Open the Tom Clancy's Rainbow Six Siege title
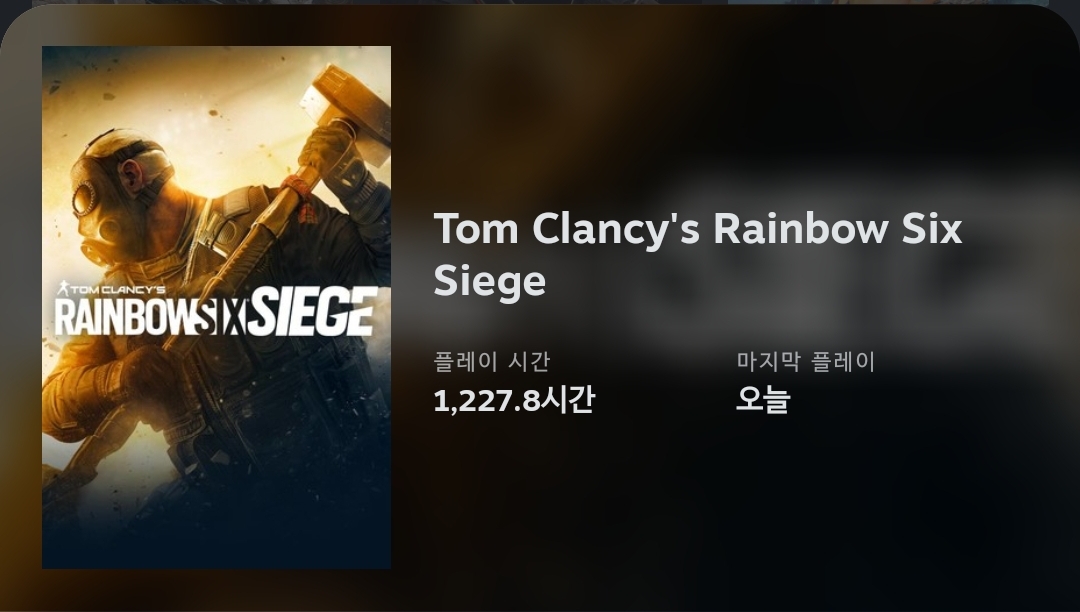 (x=697, y=254)
